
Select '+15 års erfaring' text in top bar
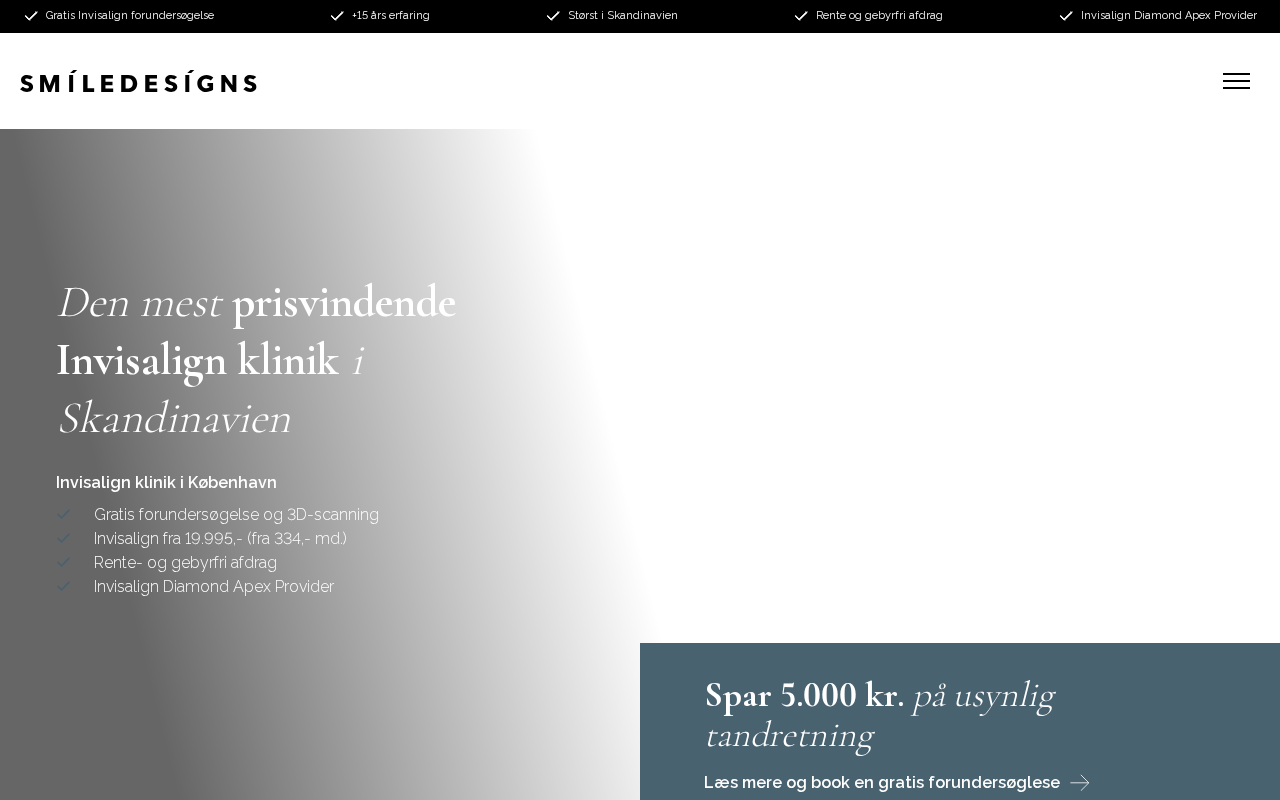click(x=391, y=16)
